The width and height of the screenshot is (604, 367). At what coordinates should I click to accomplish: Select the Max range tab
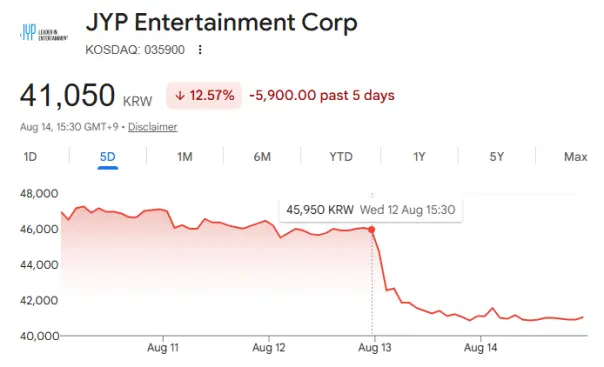pos(575,157)
